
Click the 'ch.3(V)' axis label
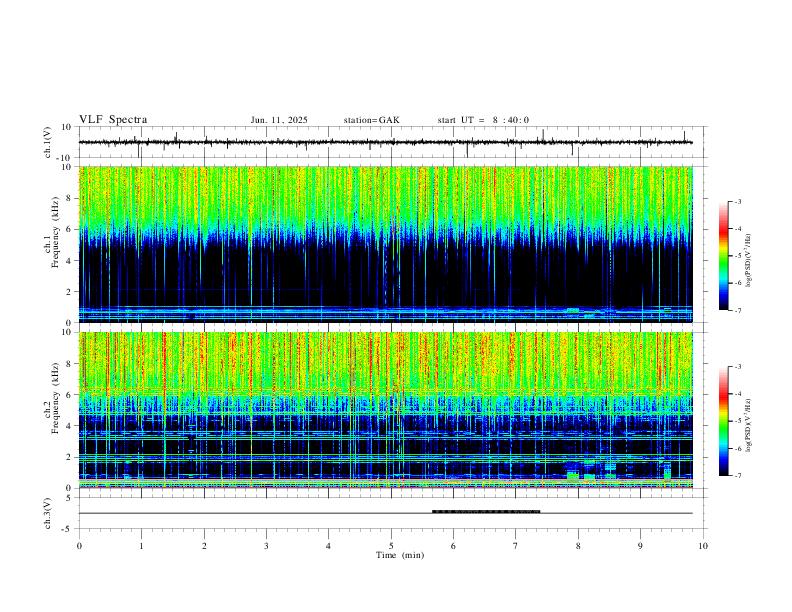[x=48, y=513]
